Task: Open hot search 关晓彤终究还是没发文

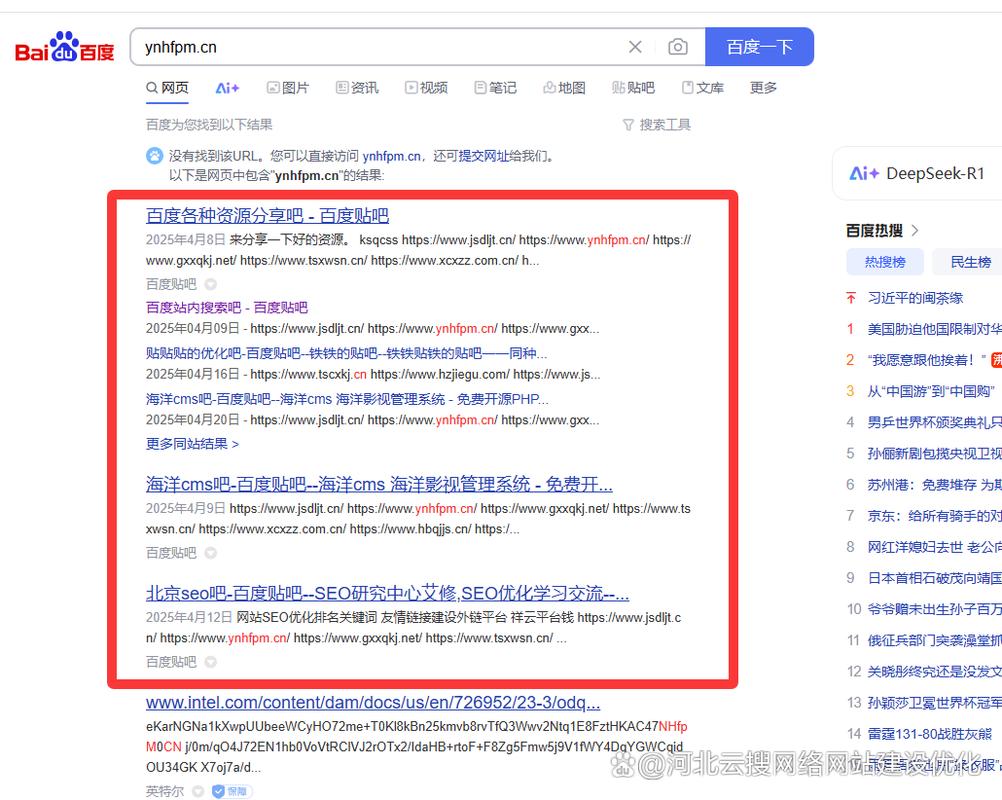Action: pyautogui.click(x=934, y=672)
